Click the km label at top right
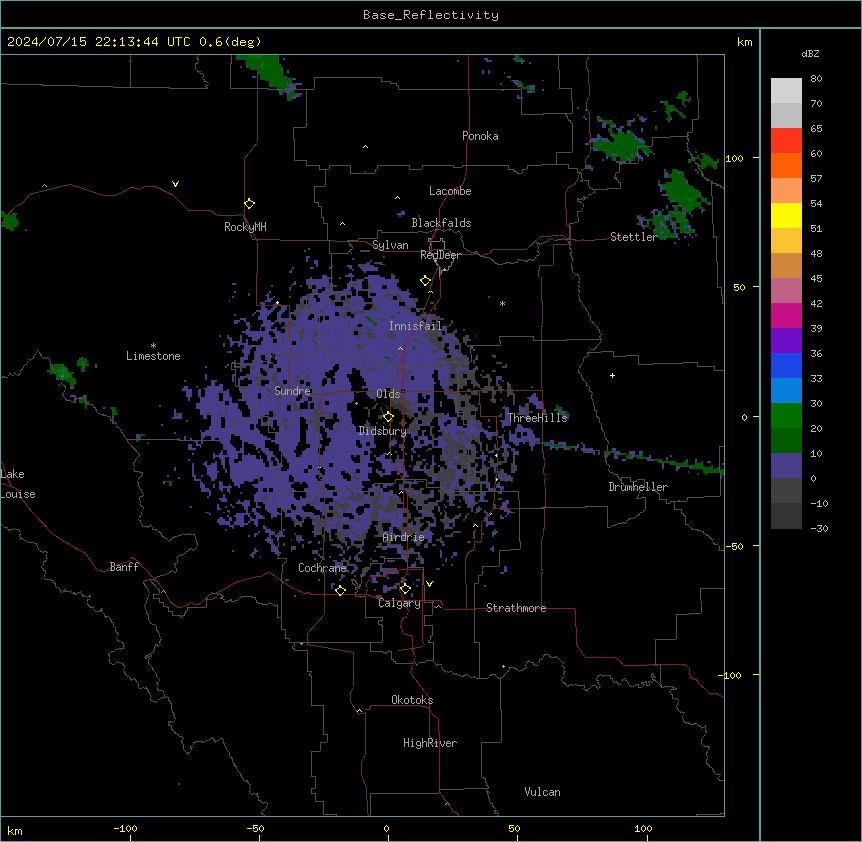The image size is (862, 842). coord(744,42)
